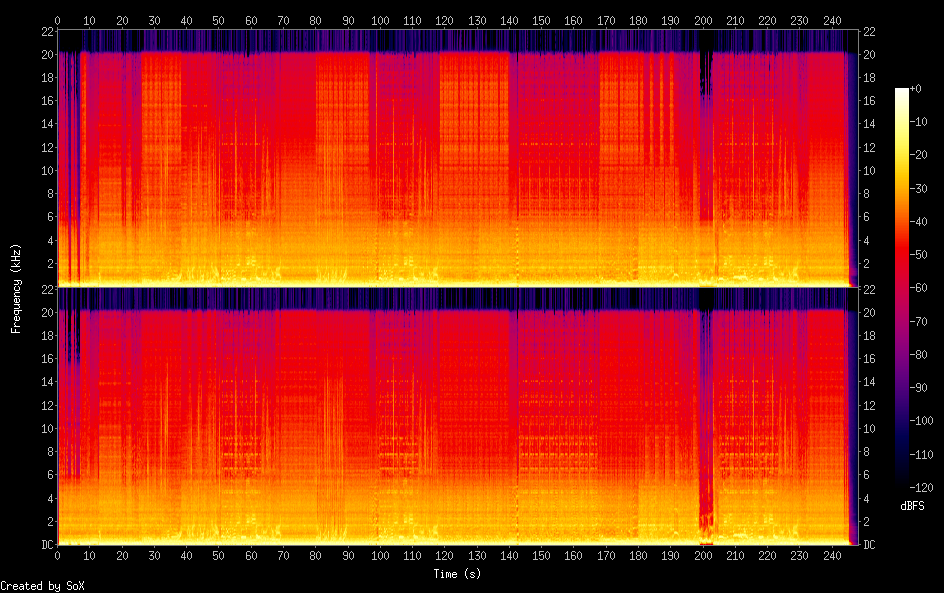Click the 'Frequency (kHz)' axis label
This screenshot has height=593, width=944.
(16, 288)
